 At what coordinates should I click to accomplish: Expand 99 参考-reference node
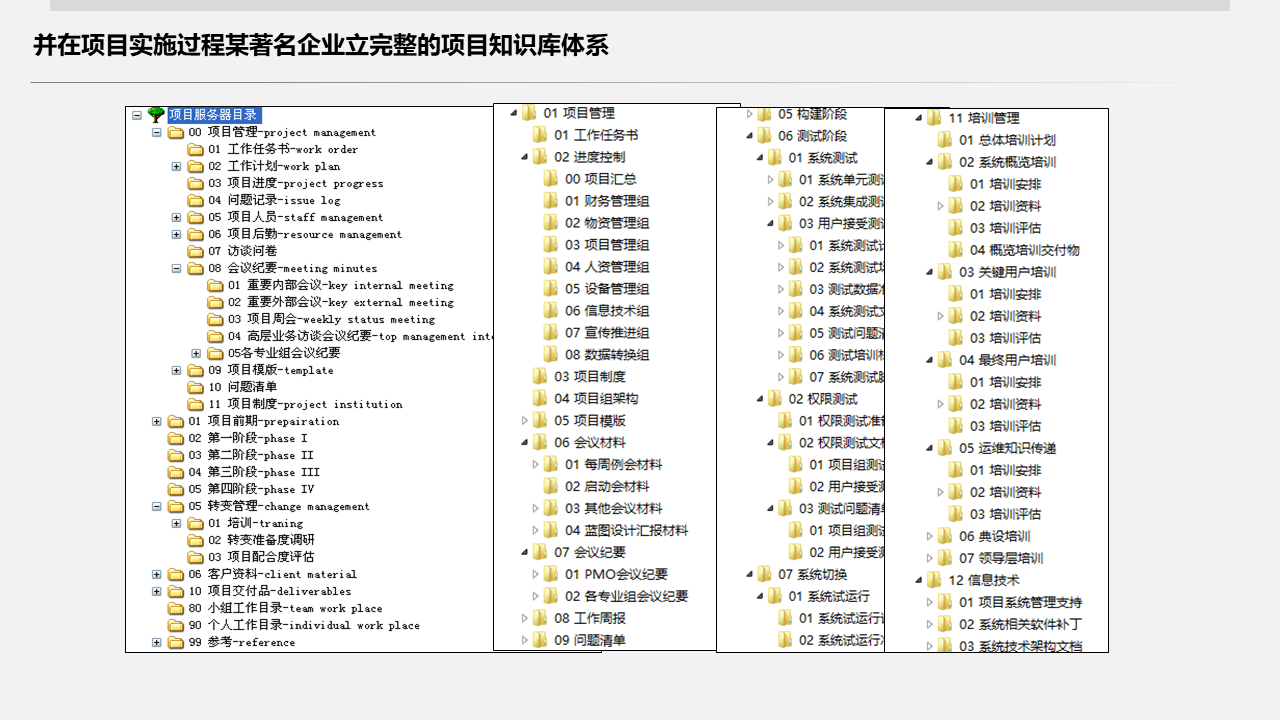157,642
